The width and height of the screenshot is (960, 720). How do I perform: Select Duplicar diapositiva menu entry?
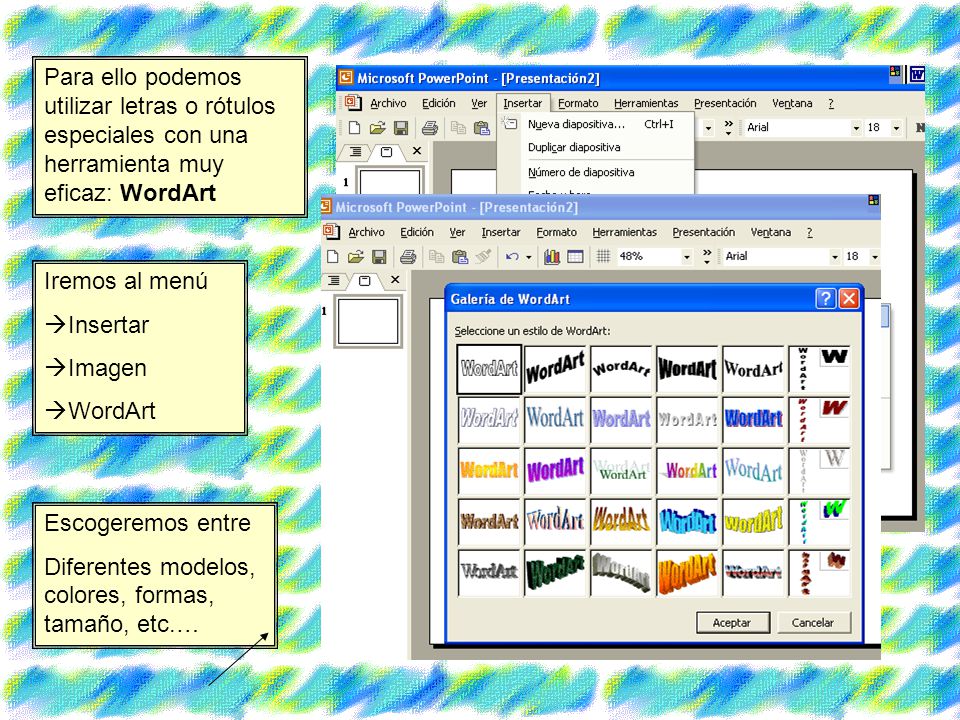click(596, 148)
